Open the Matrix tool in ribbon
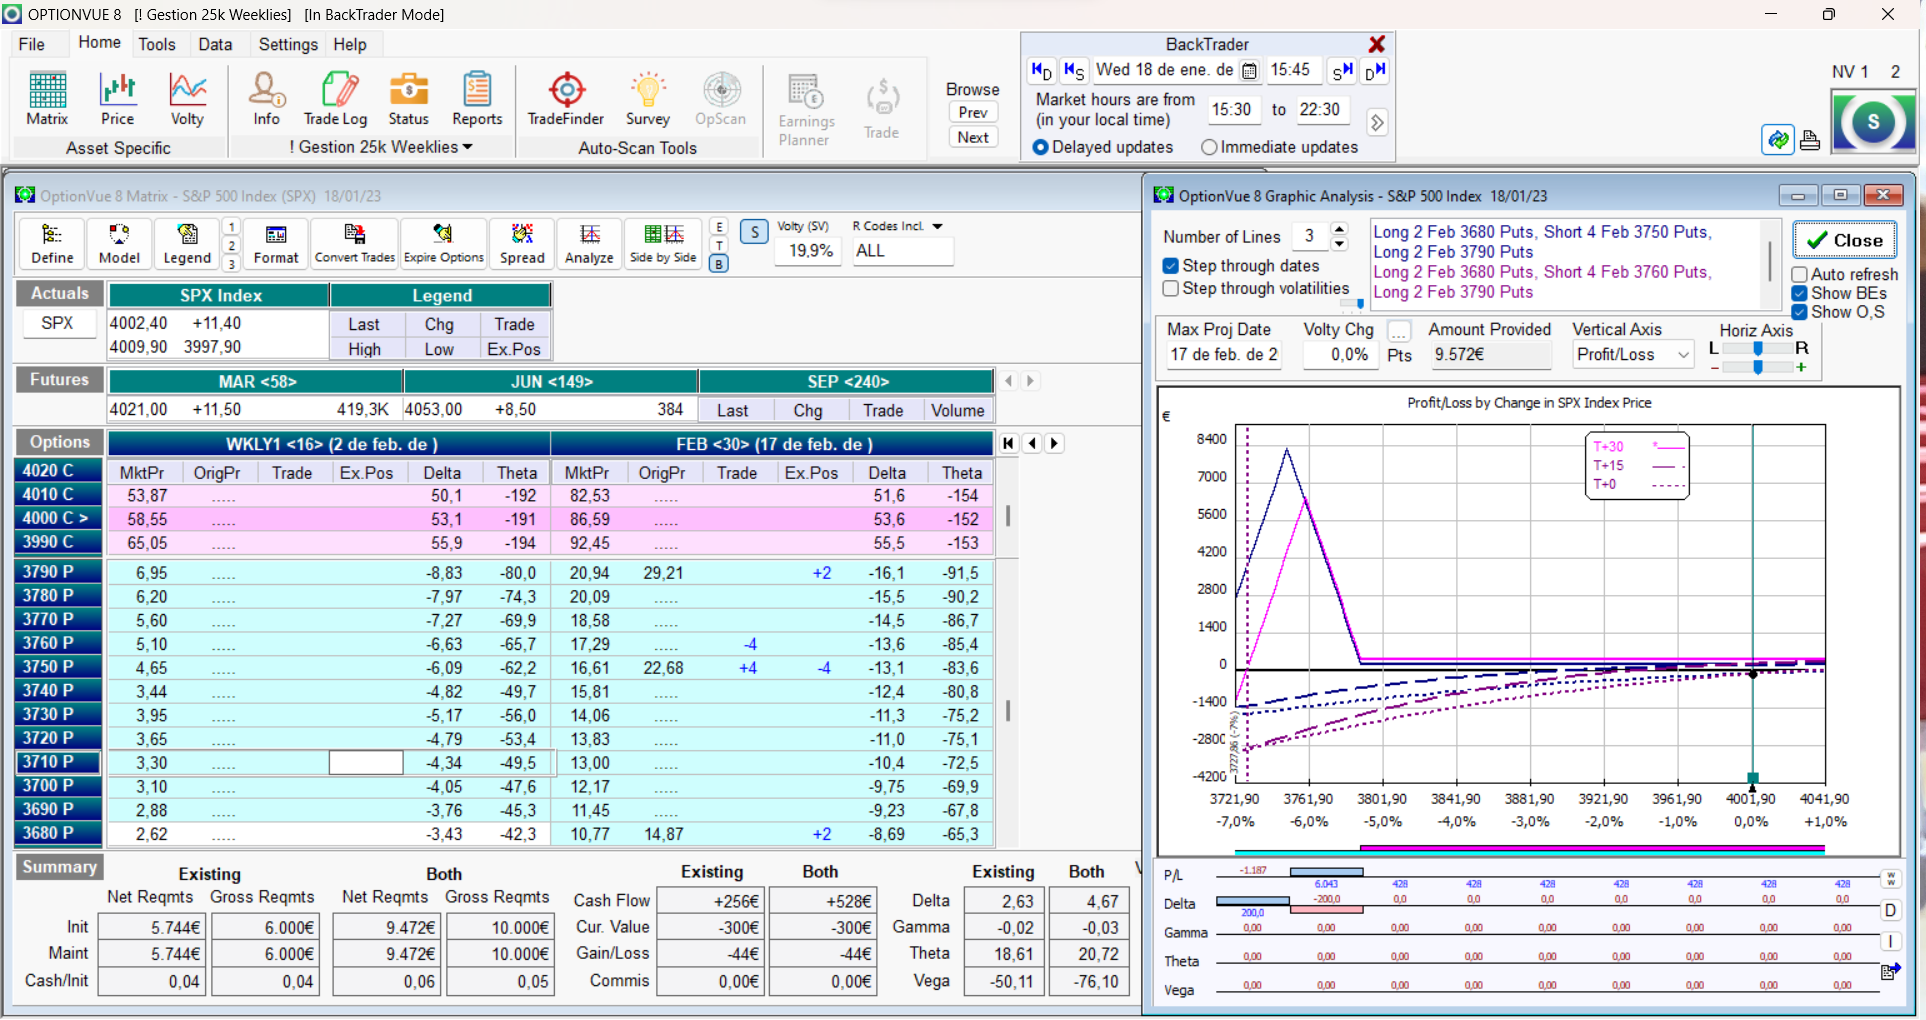Screen dimensions: 1926x1020 click(47, 99)
